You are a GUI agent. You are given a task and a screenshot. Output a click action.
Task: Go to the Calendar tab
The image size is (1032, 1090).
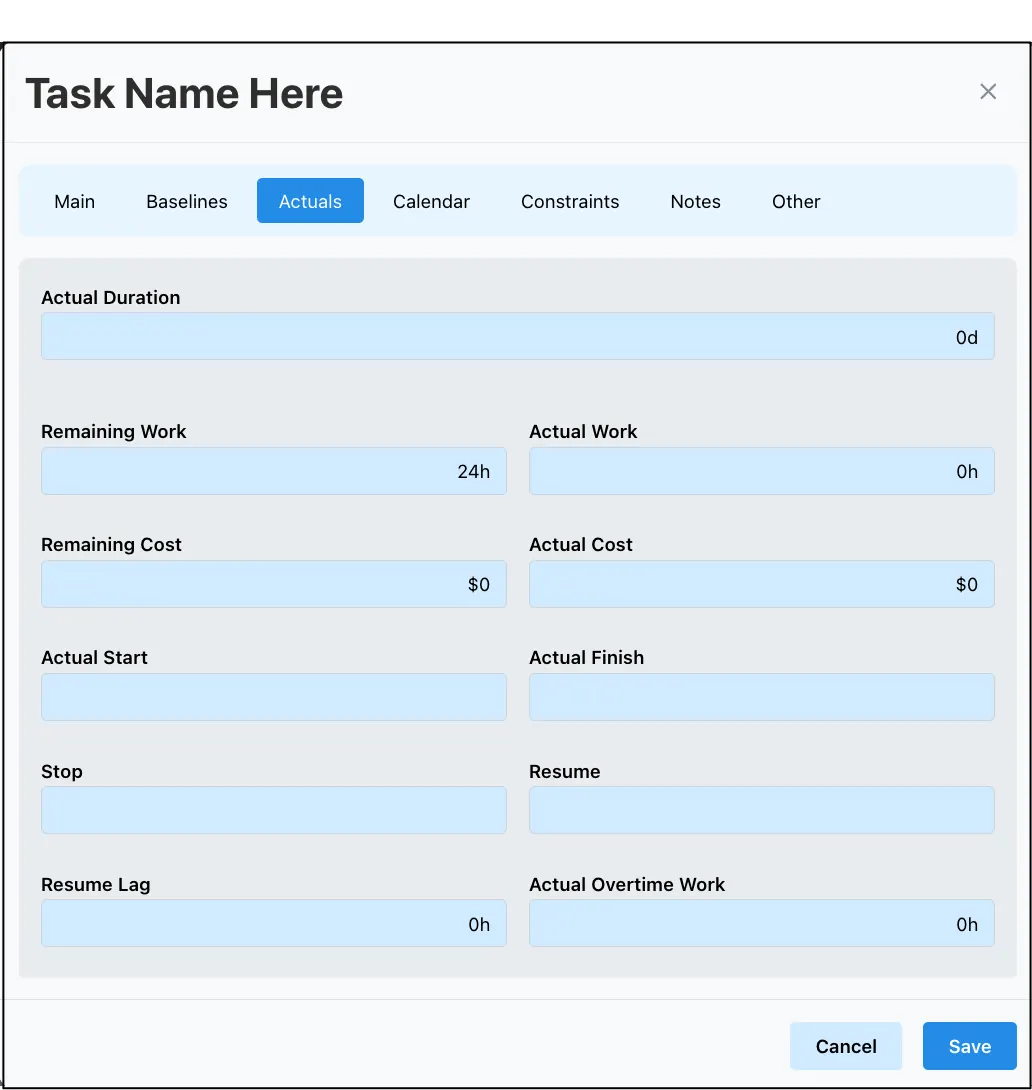[x=432, y=201]
